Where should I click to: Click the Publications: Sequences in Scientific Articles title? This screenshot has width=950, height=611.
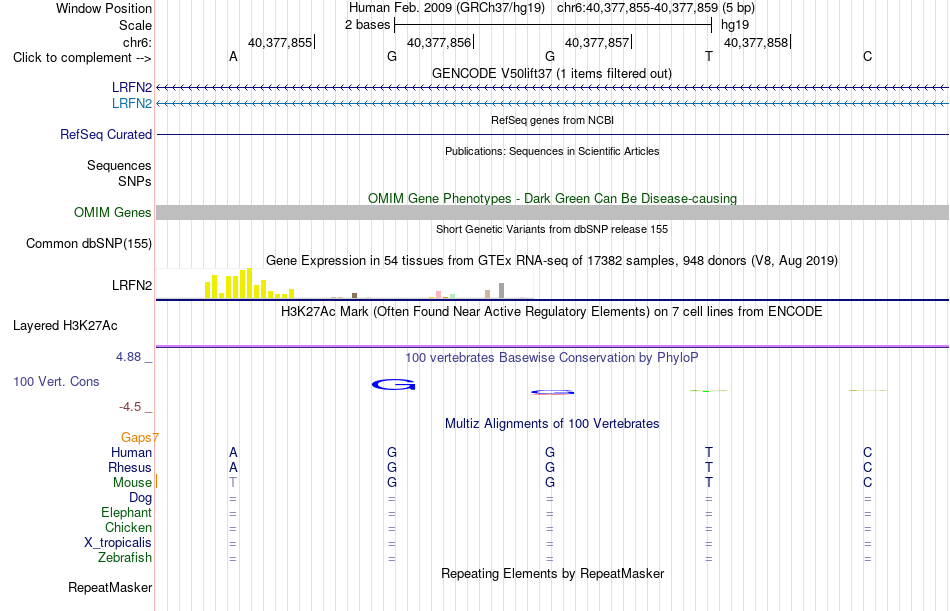[552, 152]
